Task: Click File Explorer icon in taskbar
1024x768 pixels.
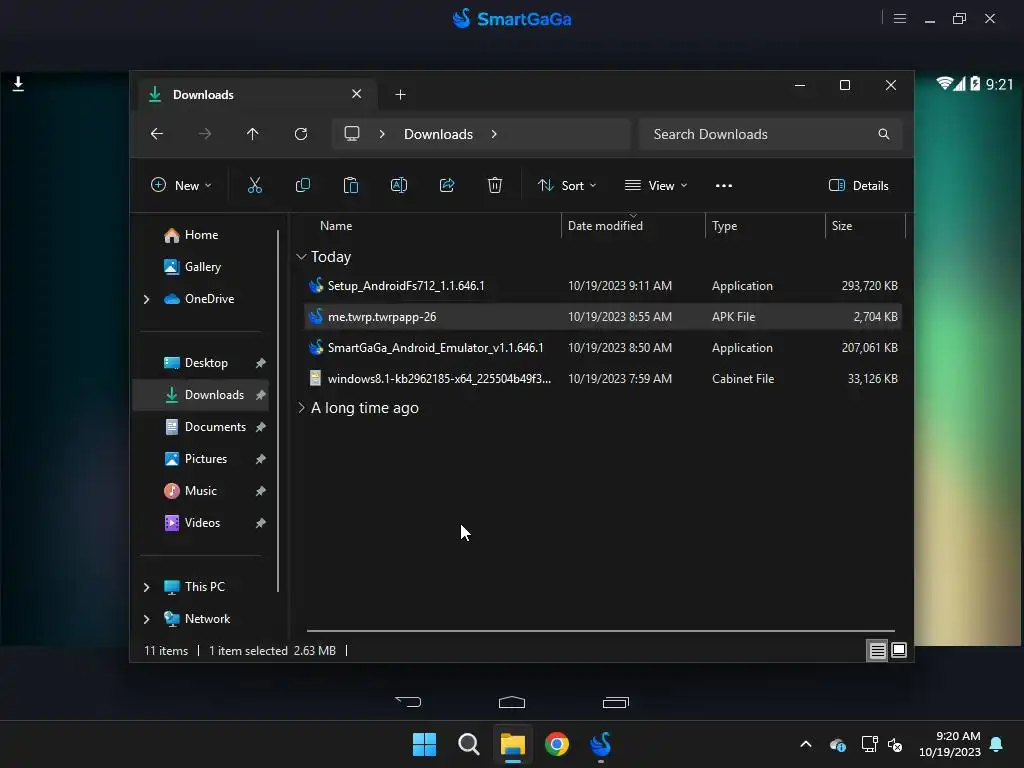Action: coord(513,744)
